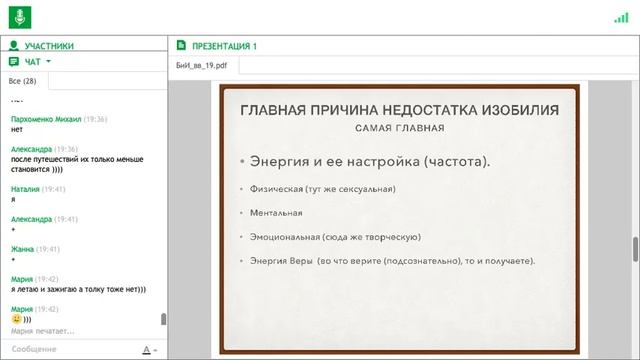
Task: Click in the Сообщение message field
Action: click(73, 349)
